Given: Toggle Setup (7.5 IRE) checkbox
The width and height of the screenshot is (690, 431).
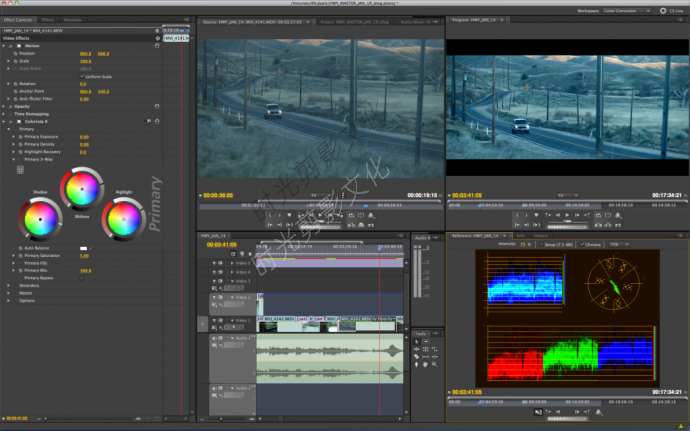Looking at the screenshot, I should coord(541,244).
